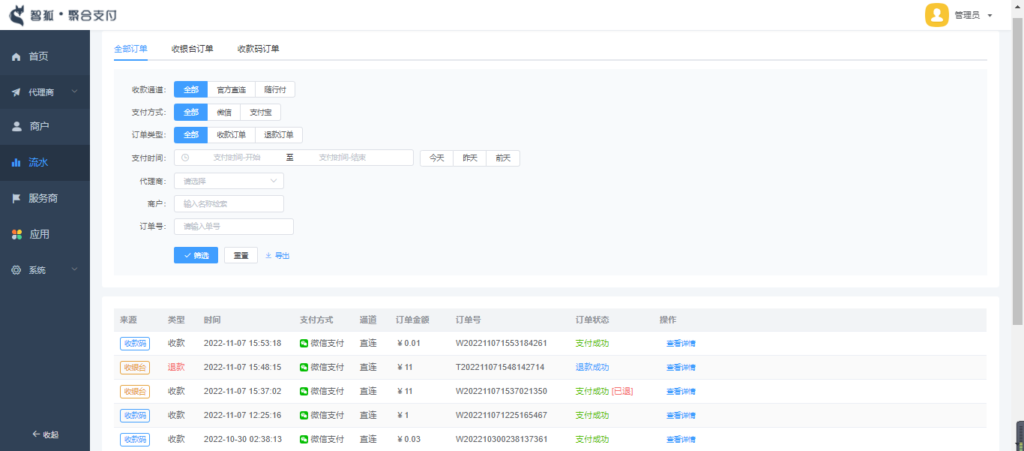Select 退款订单 as 订单类型
This screenshot has height=451, width=1024.
coord(278,135)
